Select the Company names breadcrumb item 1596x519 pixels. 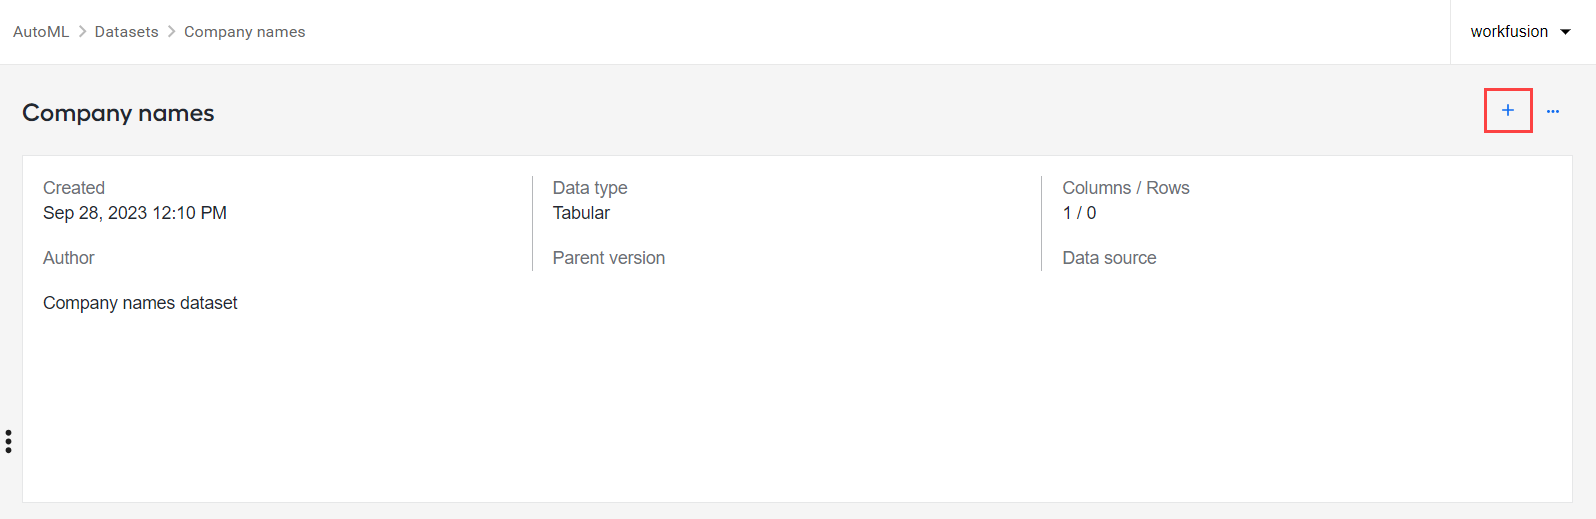tap(245, 32)
